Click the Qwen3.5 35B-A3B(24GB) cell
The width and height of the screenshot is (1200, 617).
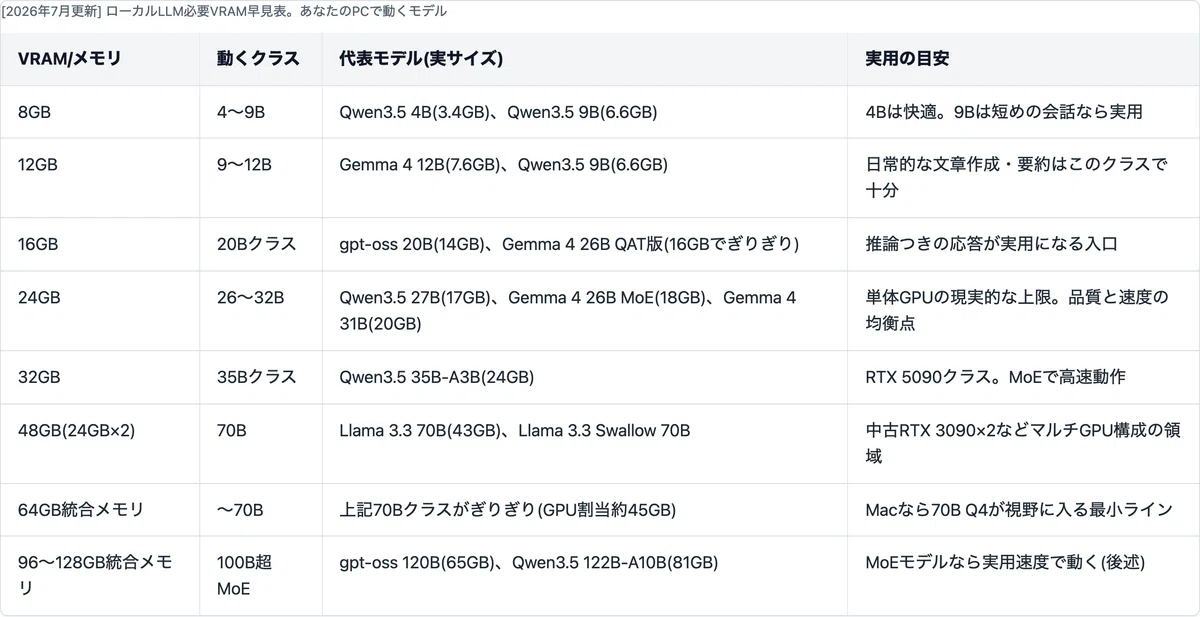[585, 377]
